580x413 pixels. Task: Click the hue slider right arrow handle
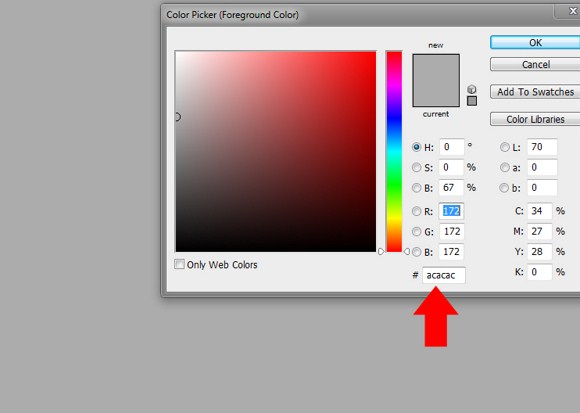(x=407, y=251)
